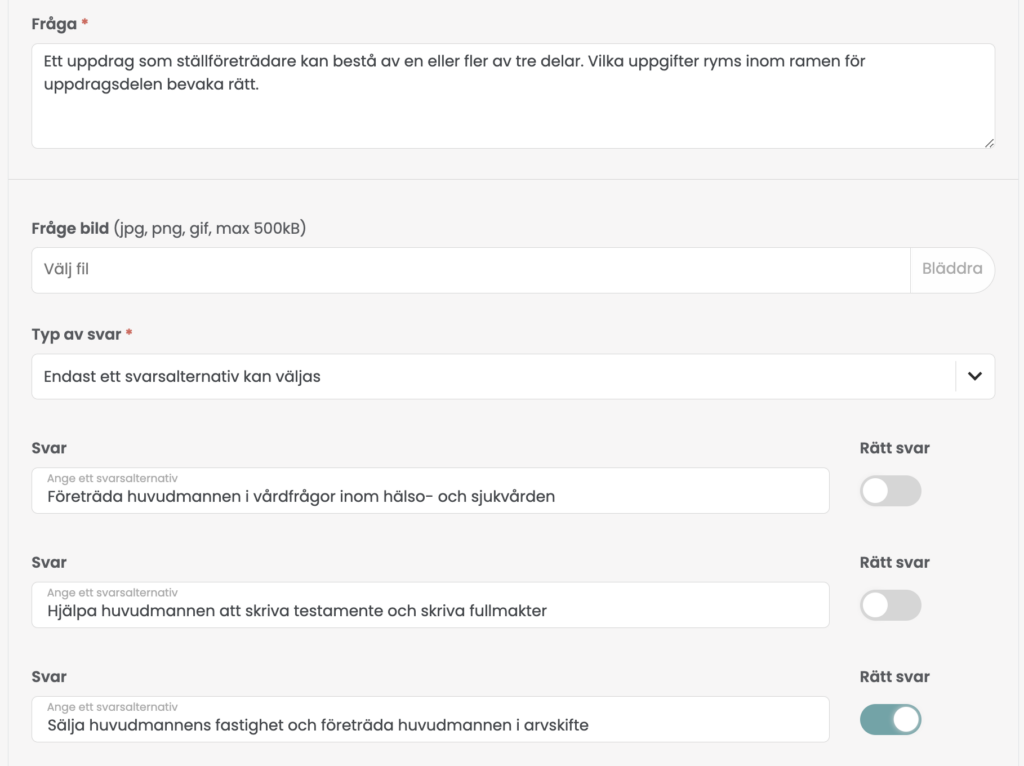Click the "Fråga" field label
The height and width of the screenshot is (766, 1024).
tap(54, 24)
